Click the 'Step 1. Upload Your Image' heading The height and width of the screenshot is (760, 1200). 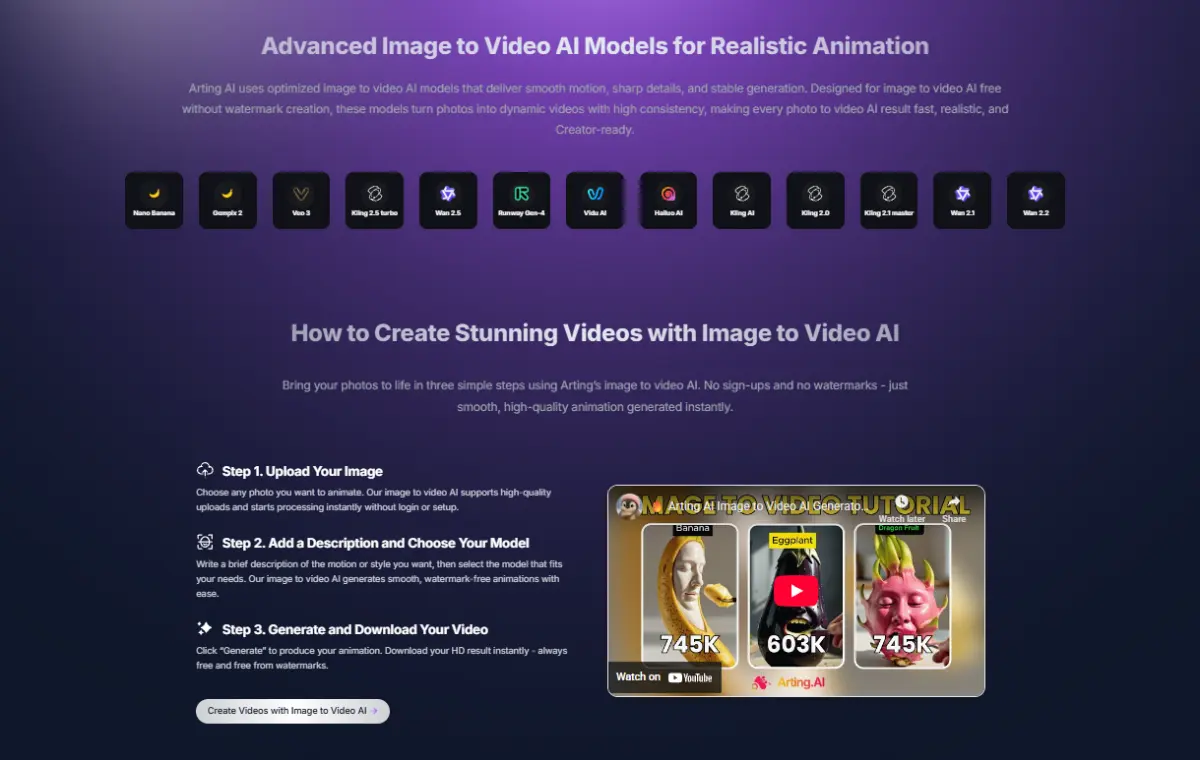coord(302,471)
